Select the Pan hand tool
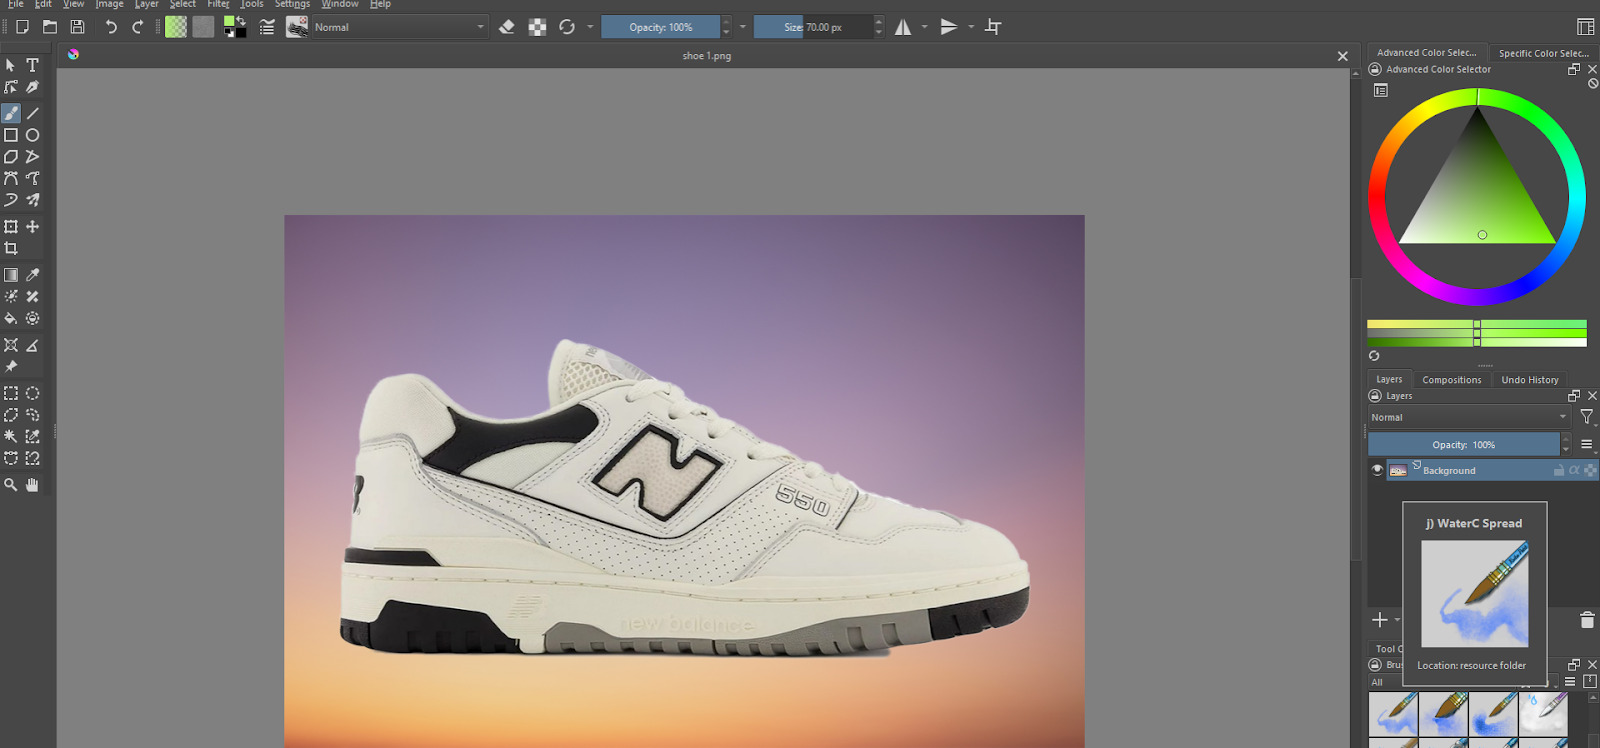 pyautogui.click(x=33, y=485)
